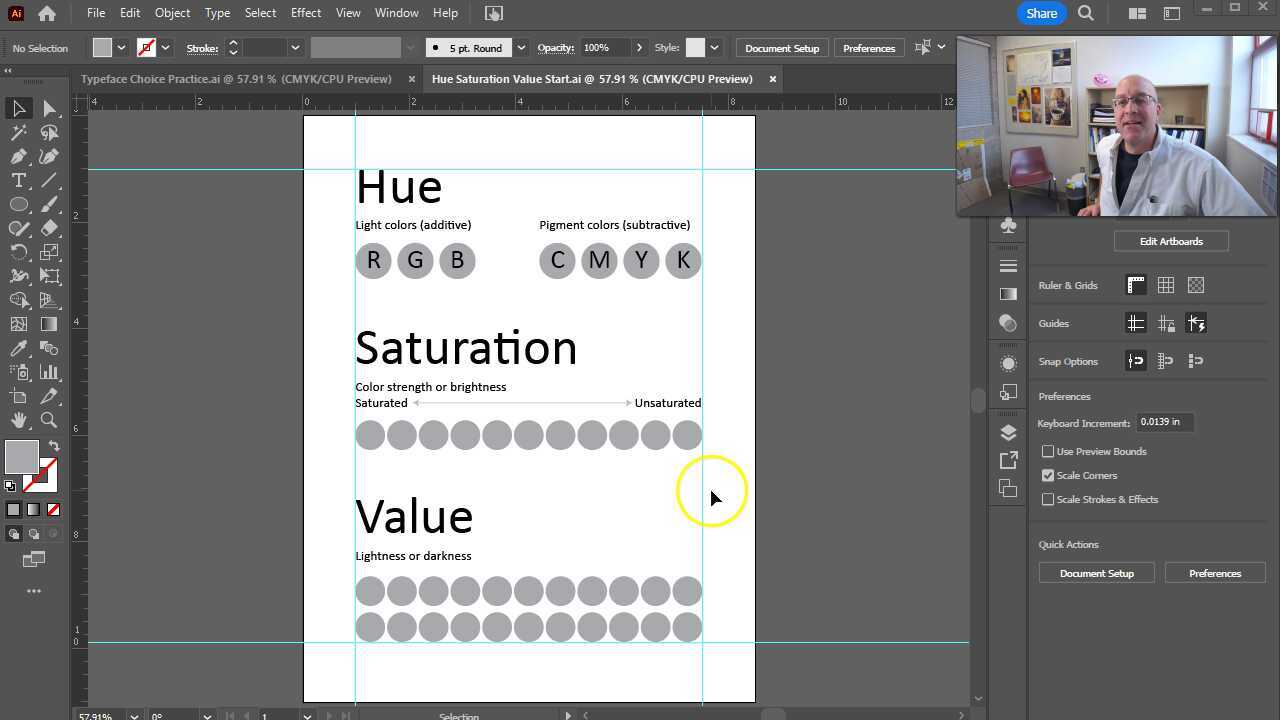Toggle the grid display in Ruler & Grids
Screen dimensions: 1280x720
(1166, 285)
